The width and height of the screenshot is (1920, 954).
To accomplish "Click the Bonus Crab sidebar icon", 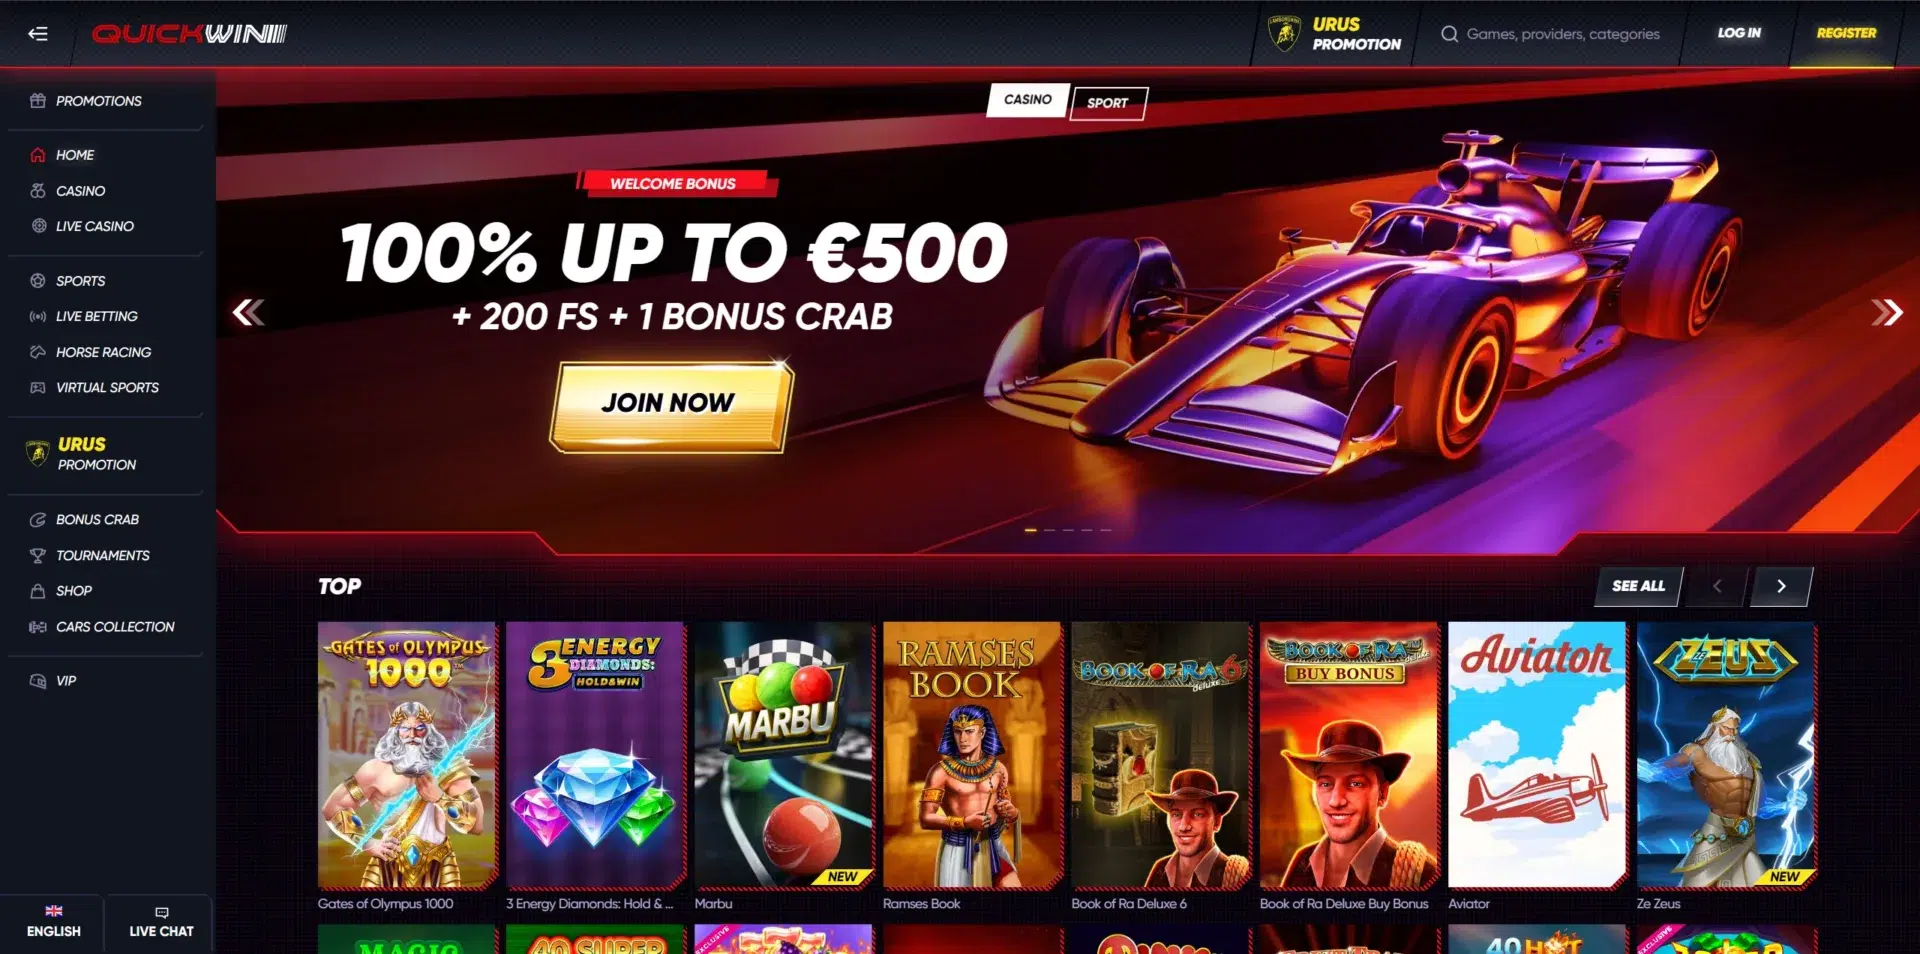I will 38,520.
